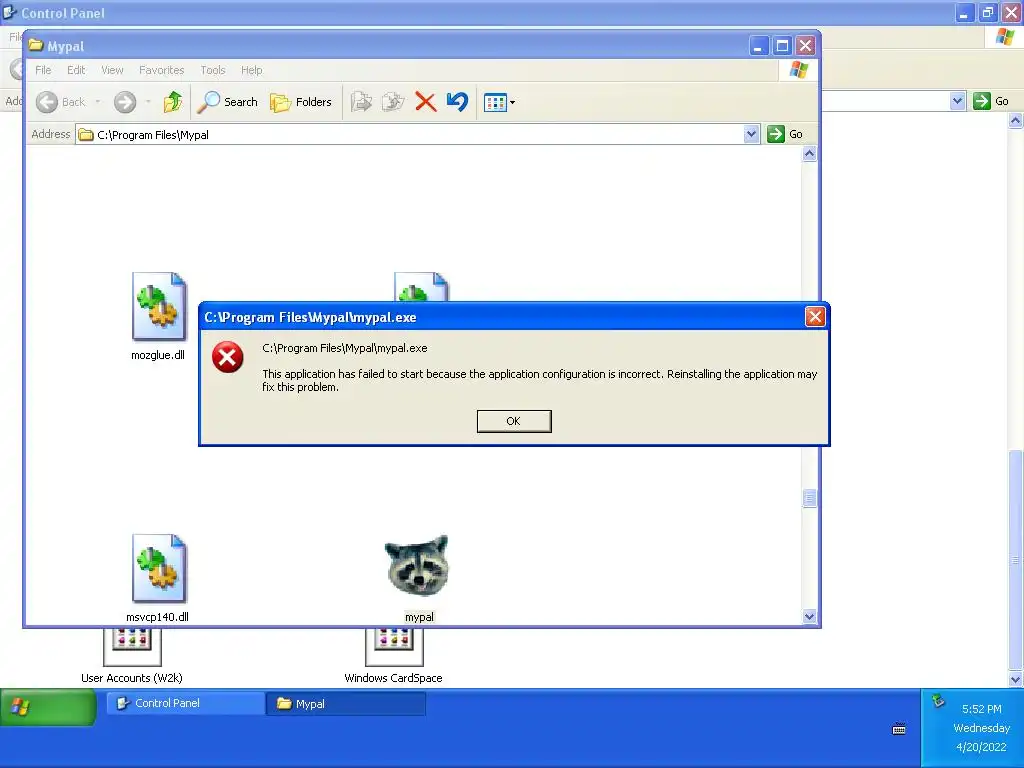Open Windows CardSpace in Control Panel
This screenshot has width=1024, height=768.
394,656
